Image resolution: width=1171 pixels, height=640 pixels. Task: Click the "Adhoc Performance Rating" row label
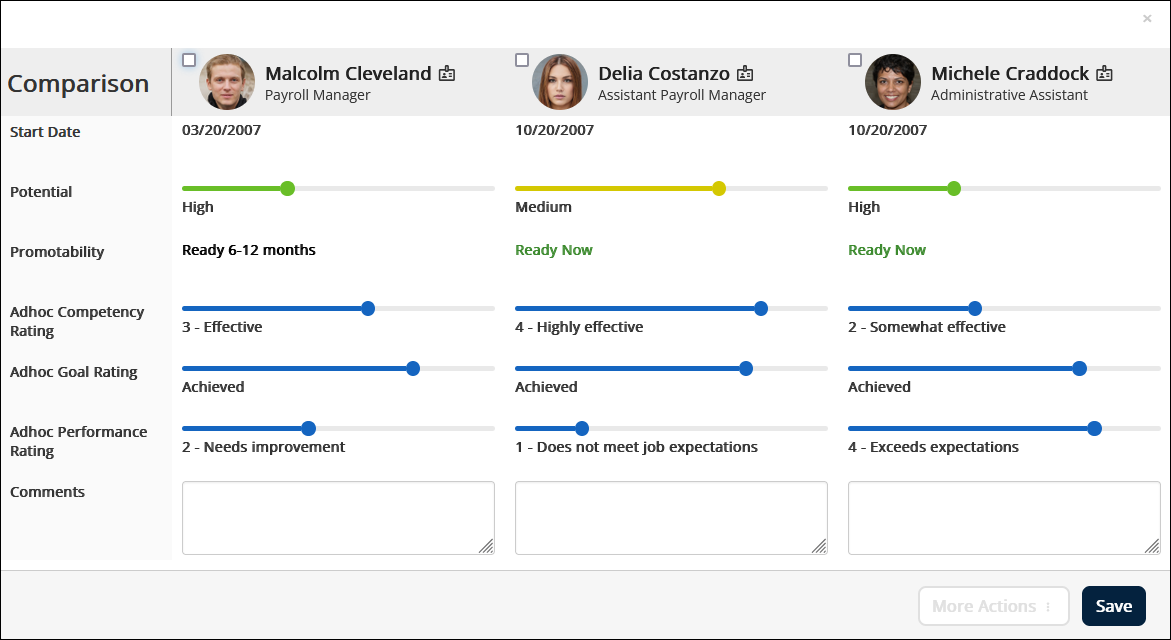pos(78,441)
